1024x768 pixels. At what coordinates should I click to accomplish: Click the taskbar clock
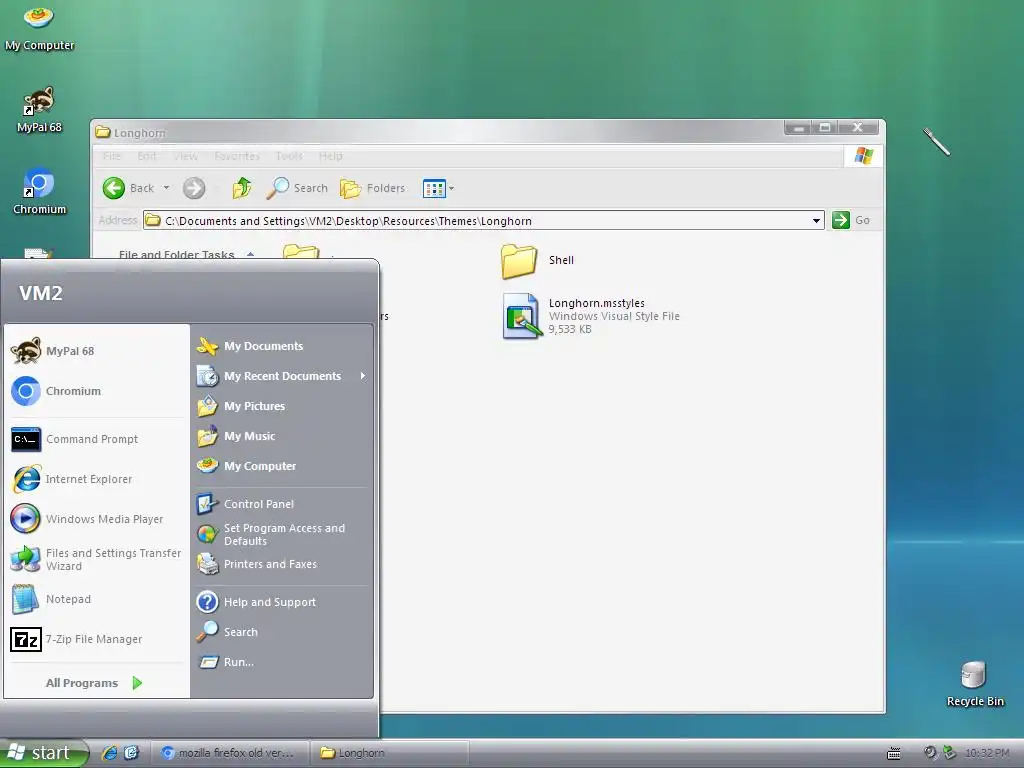(987, 753)
